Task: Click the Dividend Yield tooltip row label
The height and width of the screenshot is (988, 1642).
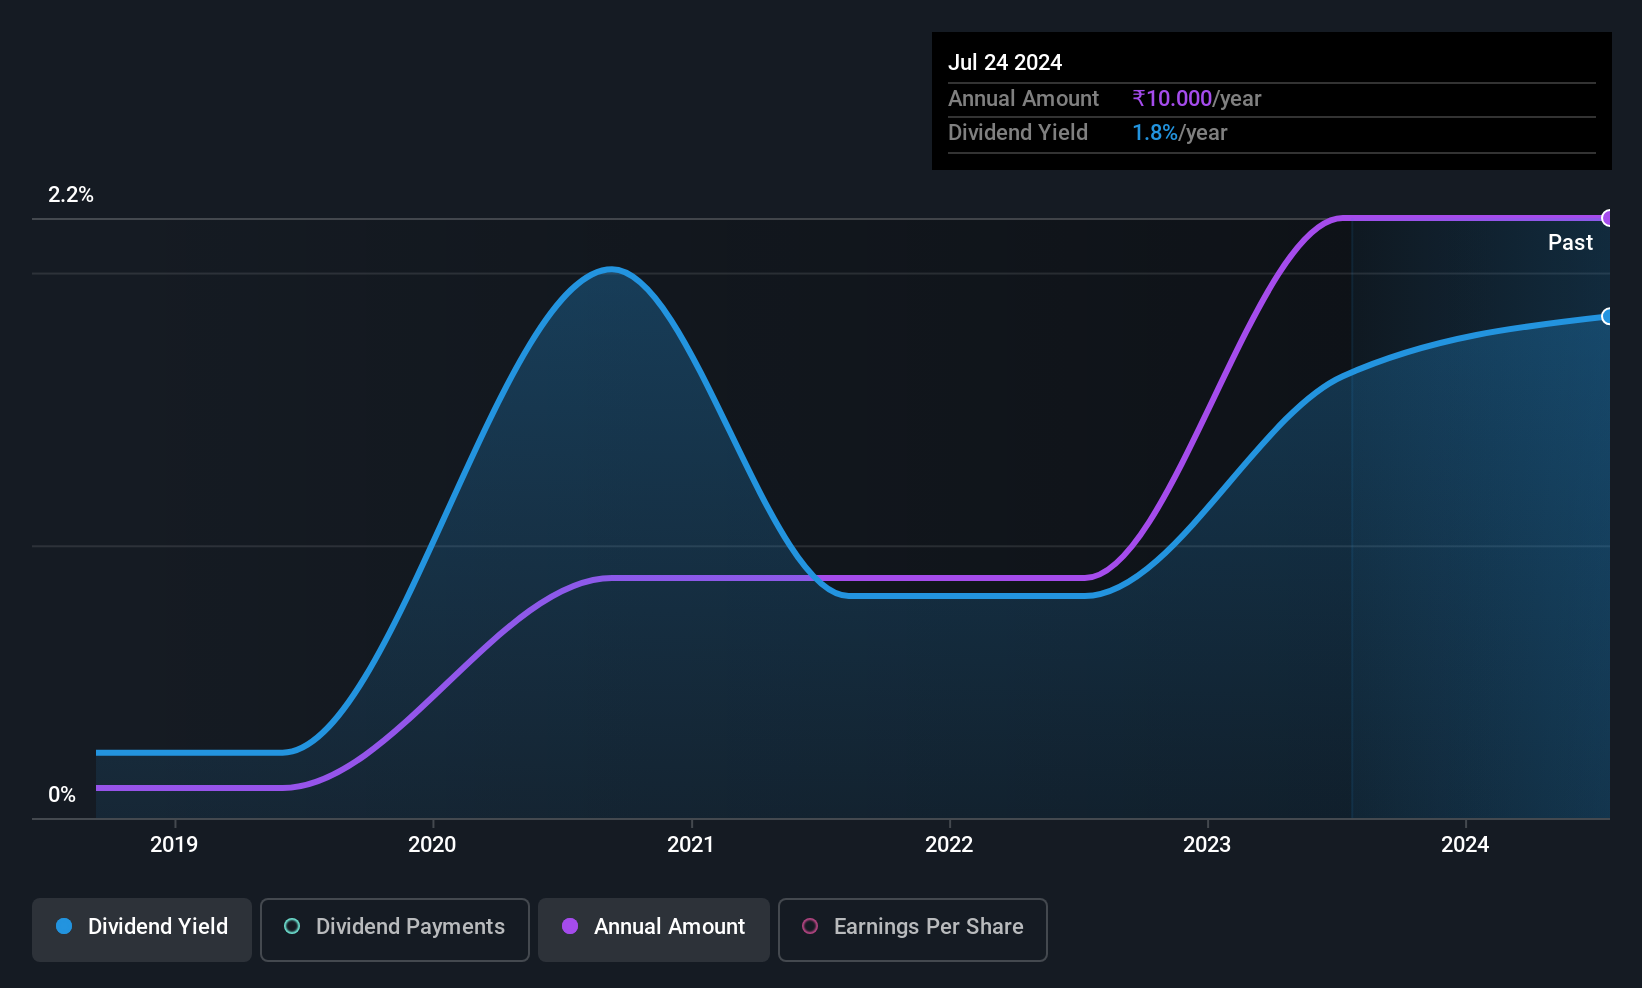Action: (1018, 133)
